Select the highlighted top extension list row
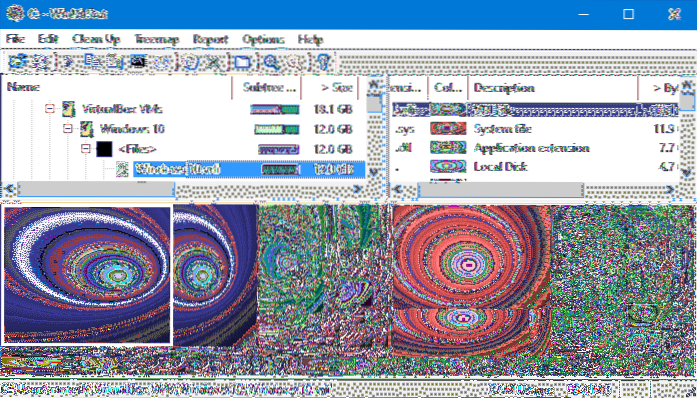This screenshot has height=398, width=697. point(535,109)
